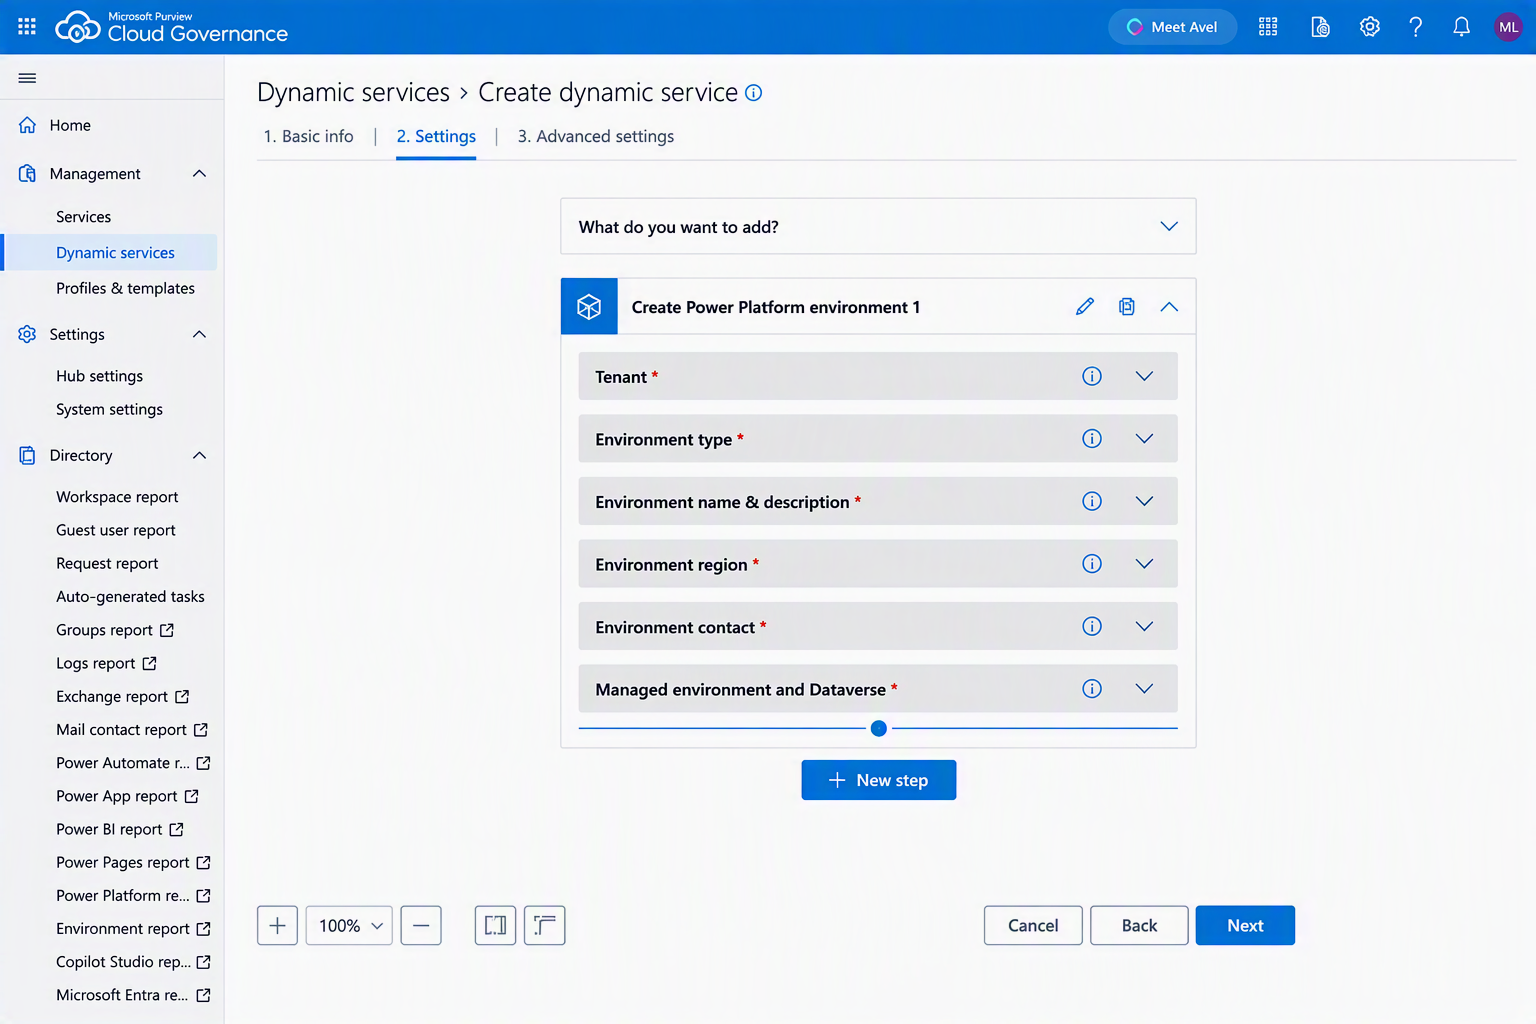
Task: Zoom in with the plus button
Action: pyautogui.click(x=277, y=925)
